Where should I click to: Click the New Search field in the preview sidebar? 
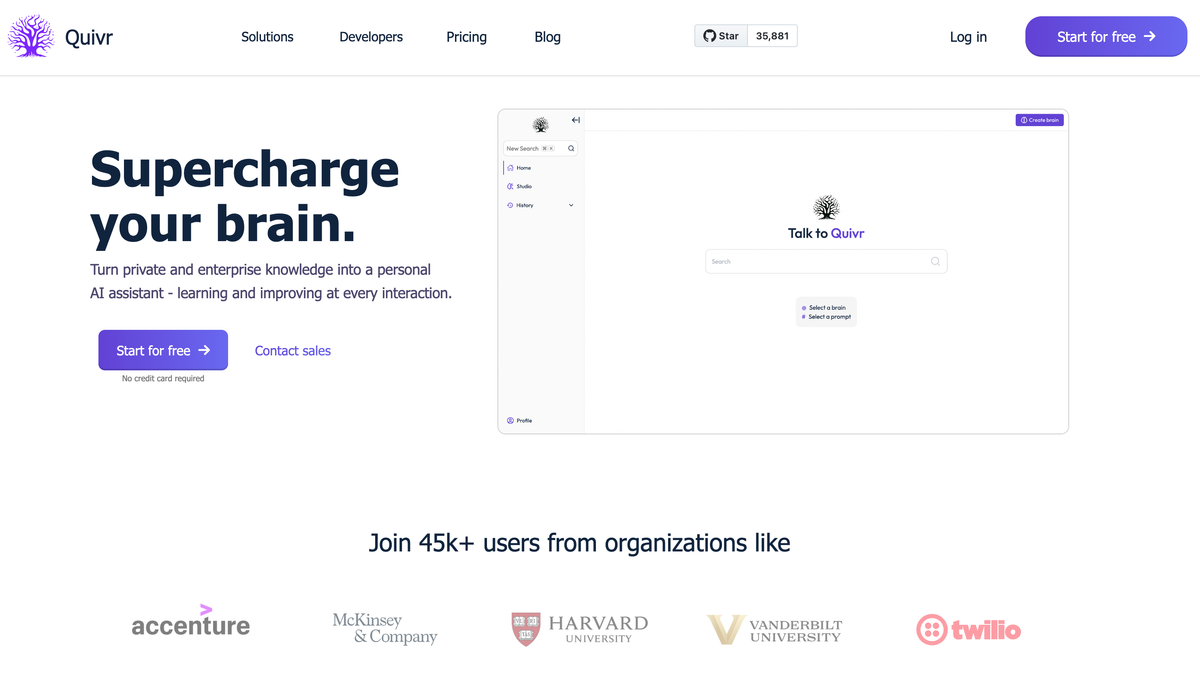point(541,148)
